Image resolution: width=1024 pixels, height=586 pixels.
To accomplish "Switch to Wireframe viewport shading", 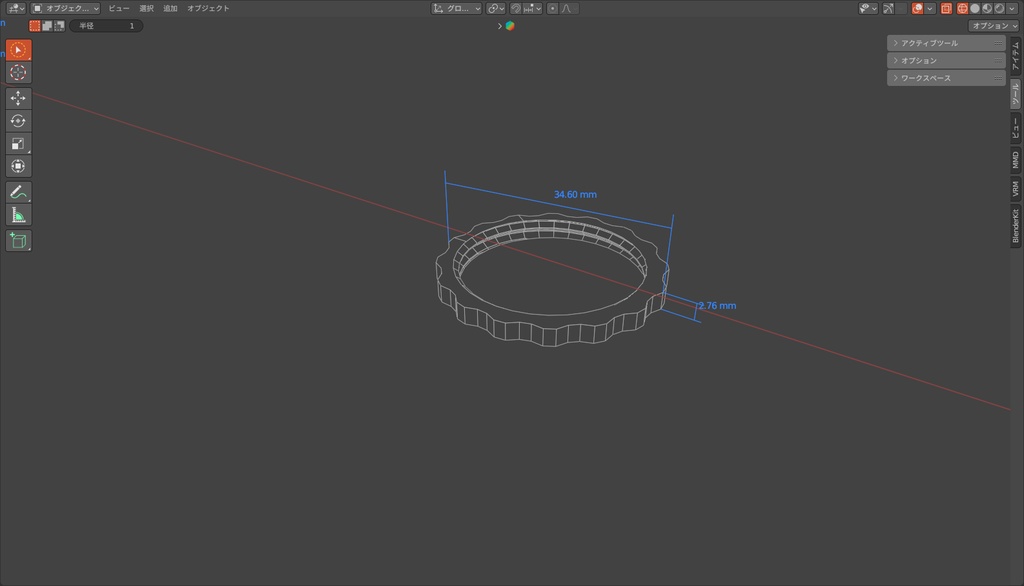I will click(963, 8).
